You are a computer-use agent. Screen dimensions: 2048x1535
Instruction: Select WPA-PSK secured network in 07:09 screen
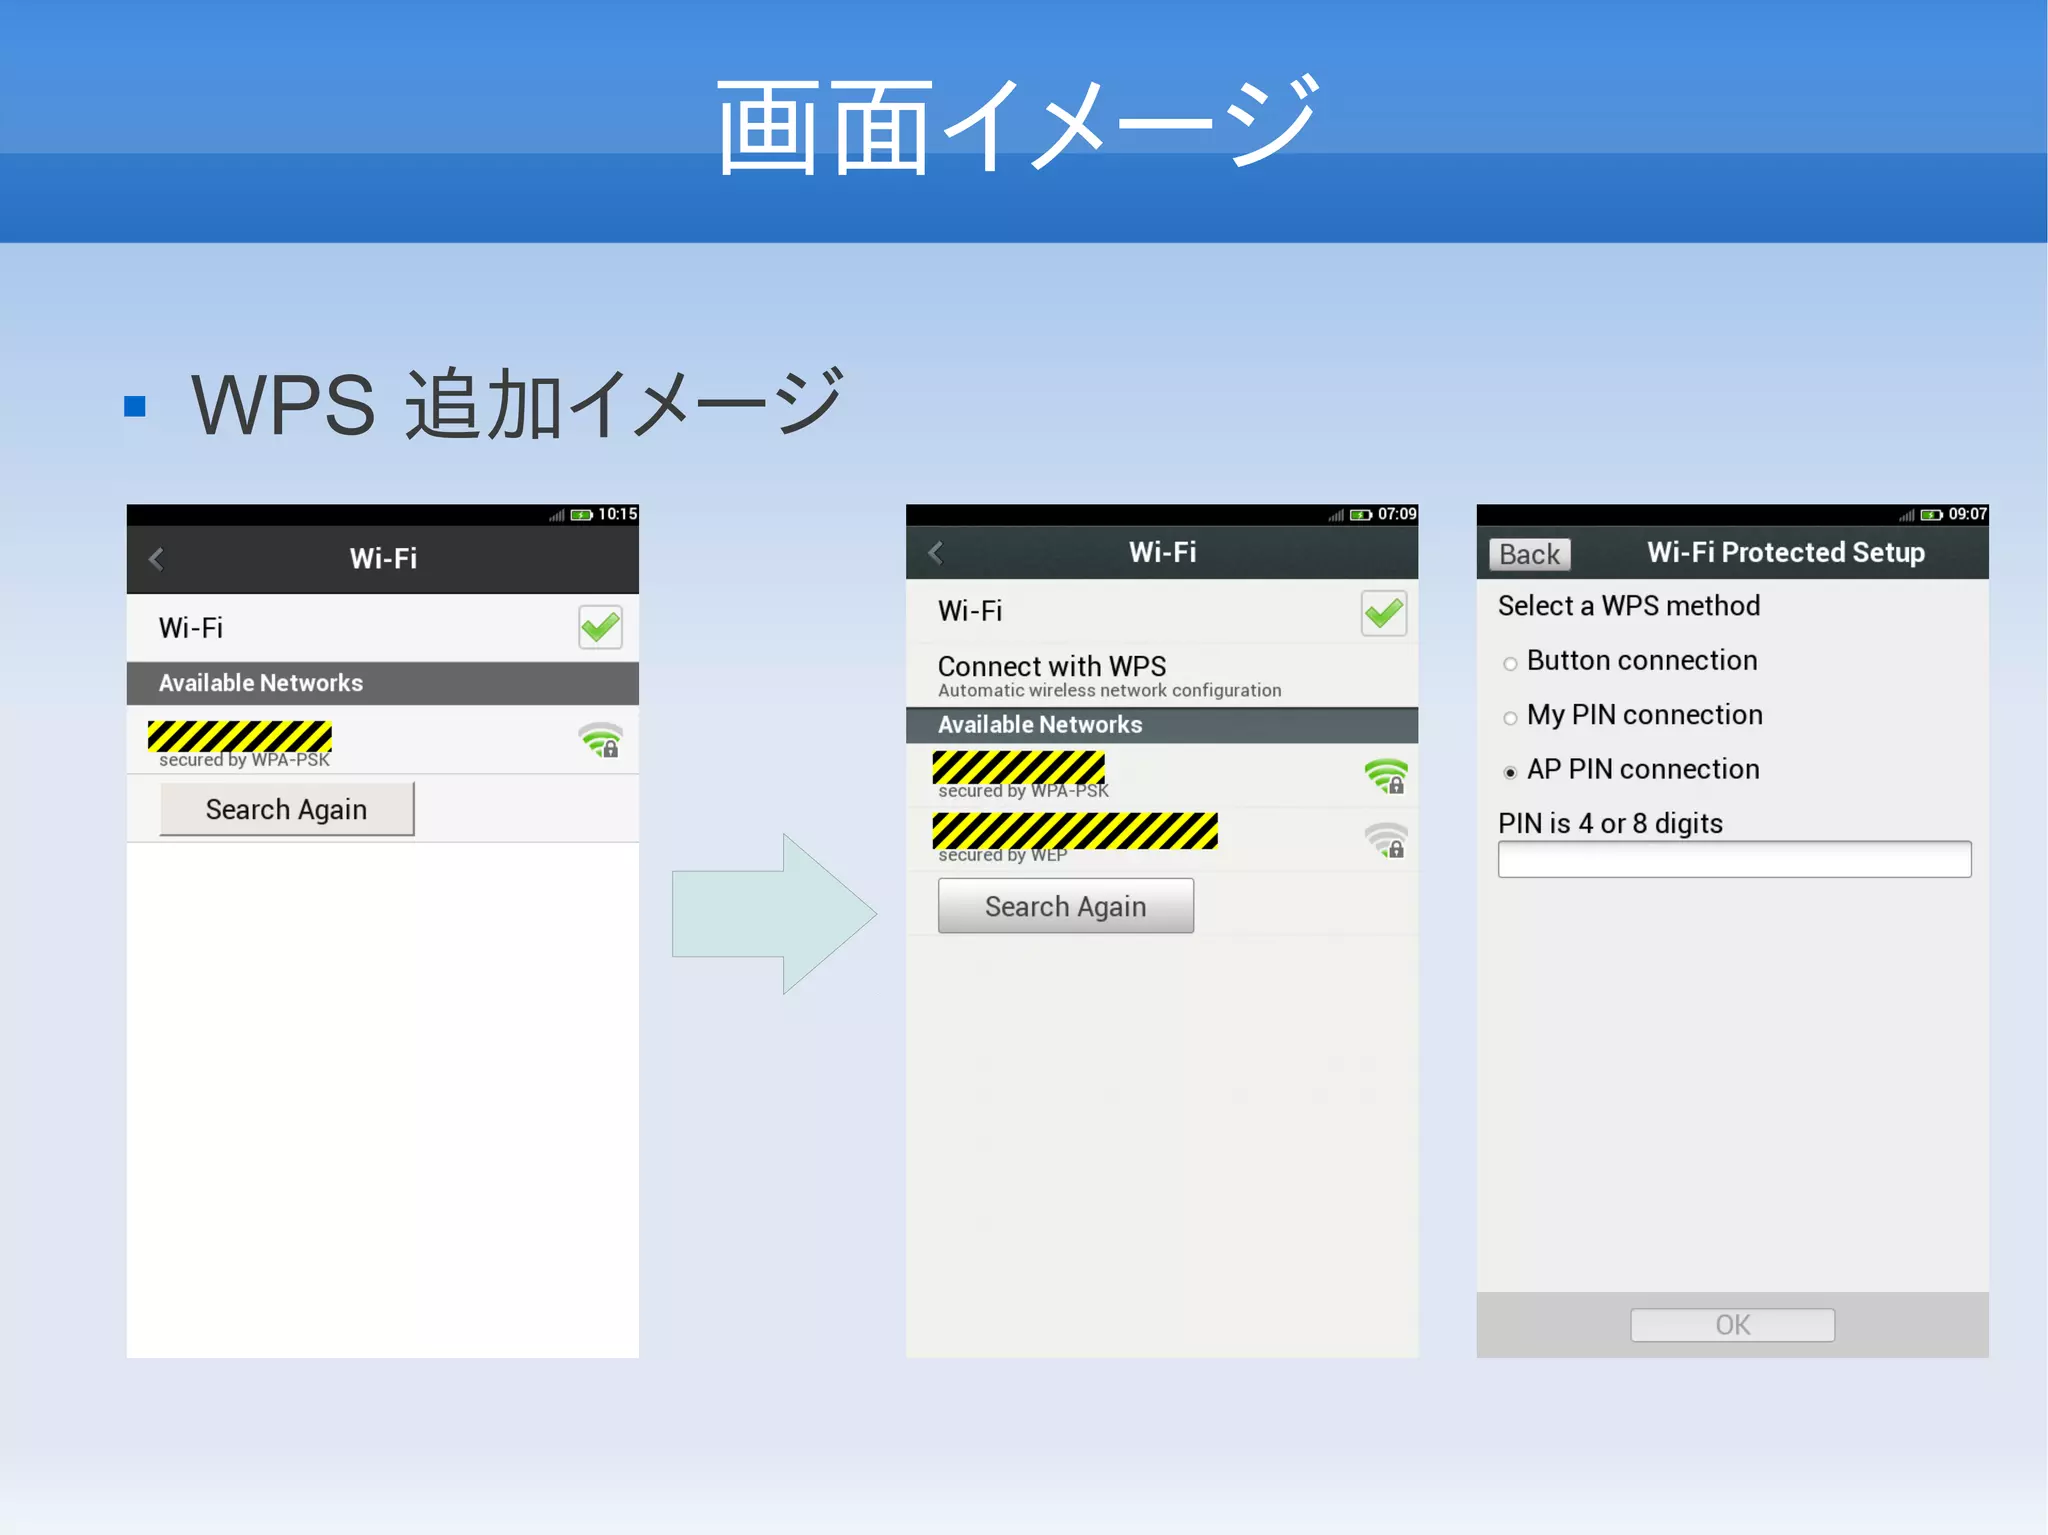pyautogui.click(x=1161, y=775)
